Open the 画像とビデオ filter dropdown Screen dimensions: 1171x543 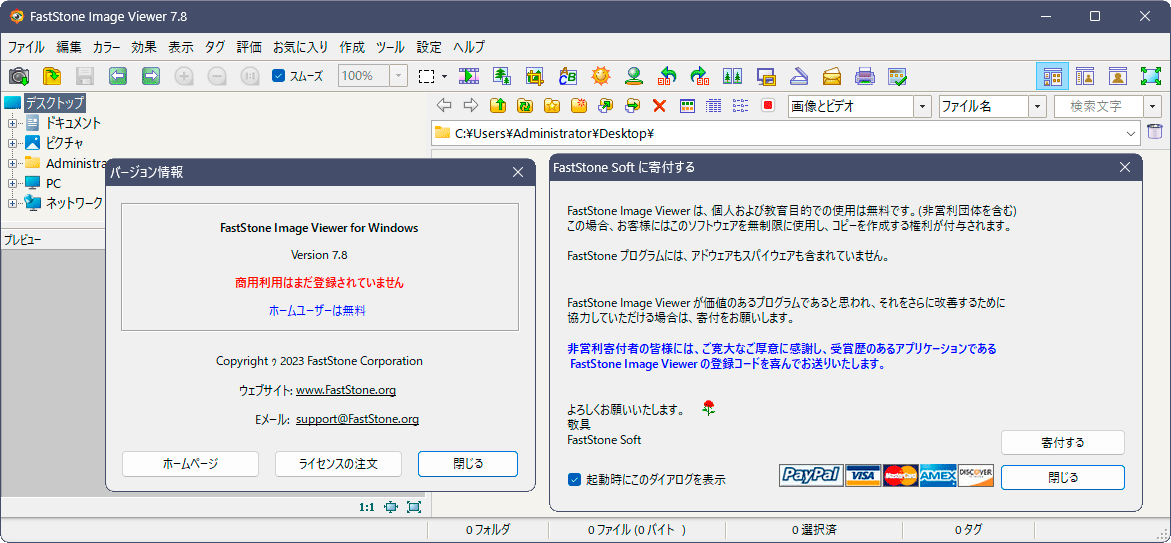tap(923, 106)
